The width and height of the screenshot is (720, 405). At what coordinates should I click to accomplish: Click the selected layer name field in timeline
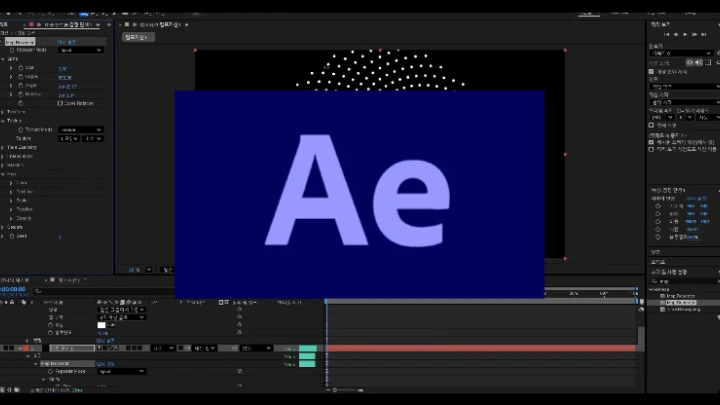(x=72, y=348)
